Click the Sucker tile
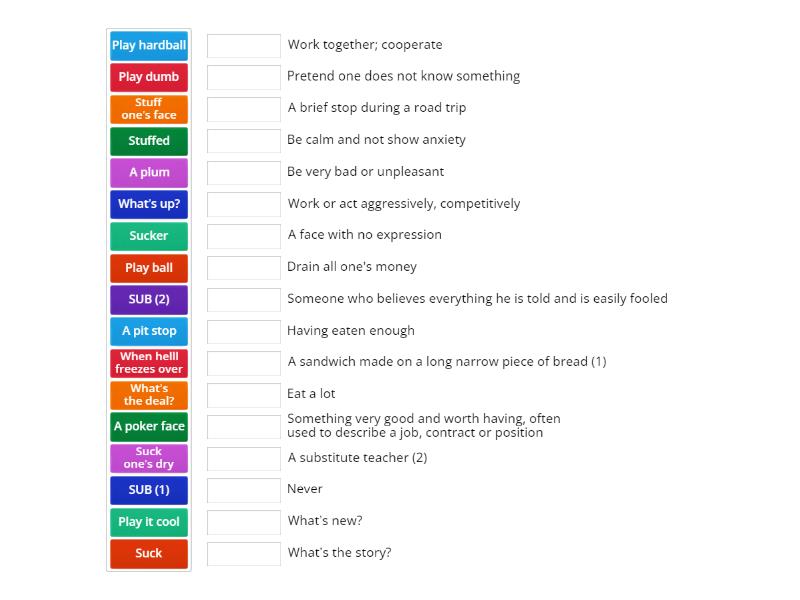This screenshot has height=600, width=800. (148, 236)
